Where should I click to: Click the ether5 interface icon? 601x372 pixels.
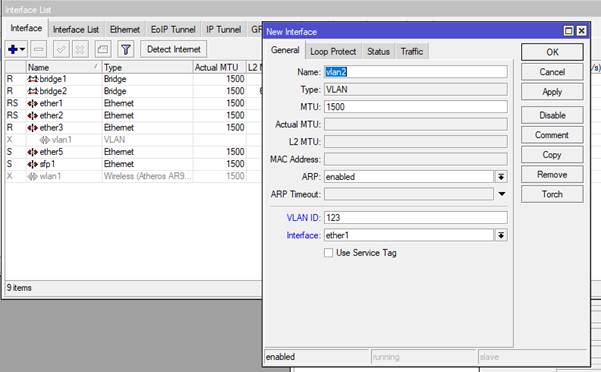click(33, 152)
